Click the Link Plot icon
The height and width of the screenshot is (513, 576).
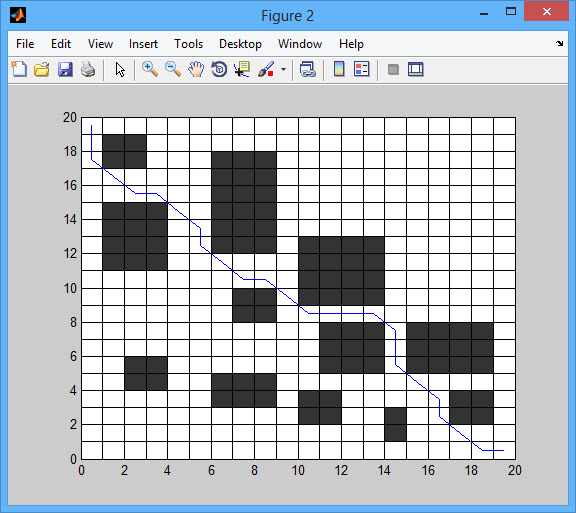[307, 69]
